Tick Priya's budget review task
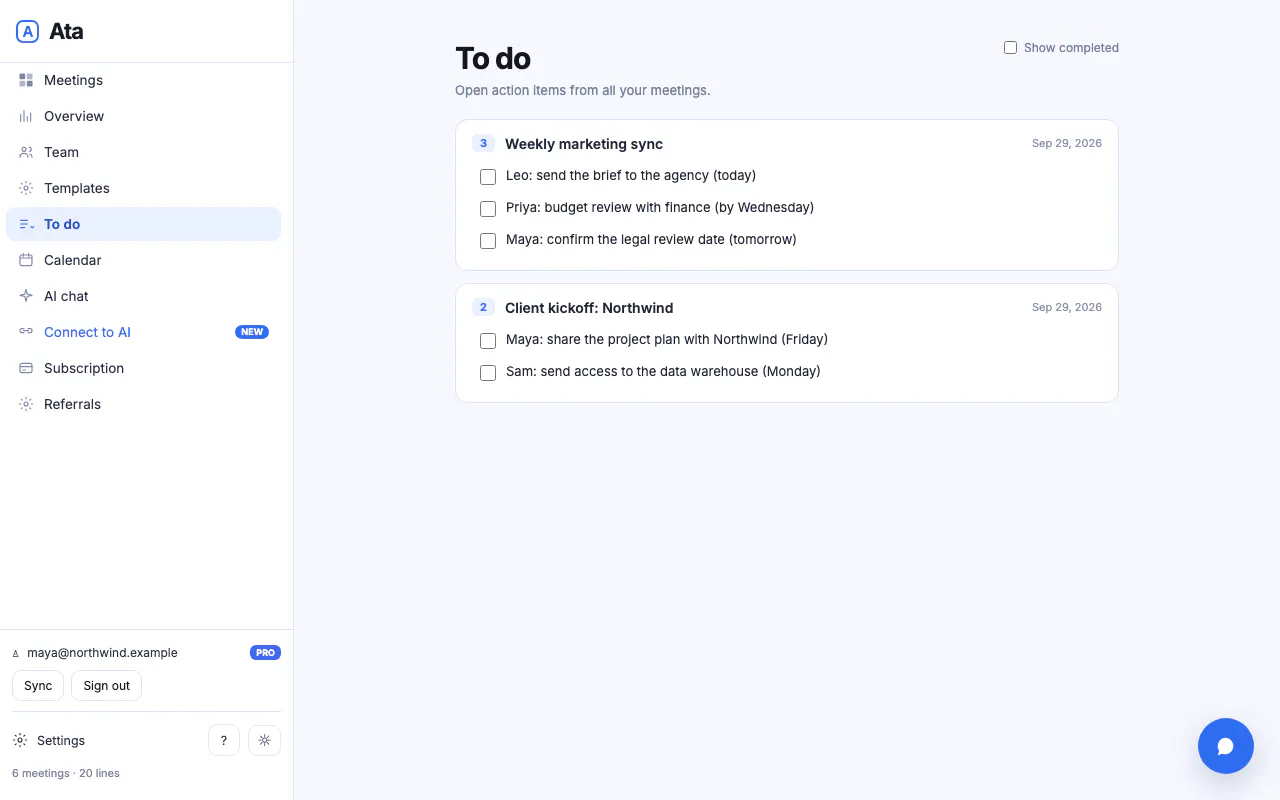1280x800 pixels. coord(488,209)
